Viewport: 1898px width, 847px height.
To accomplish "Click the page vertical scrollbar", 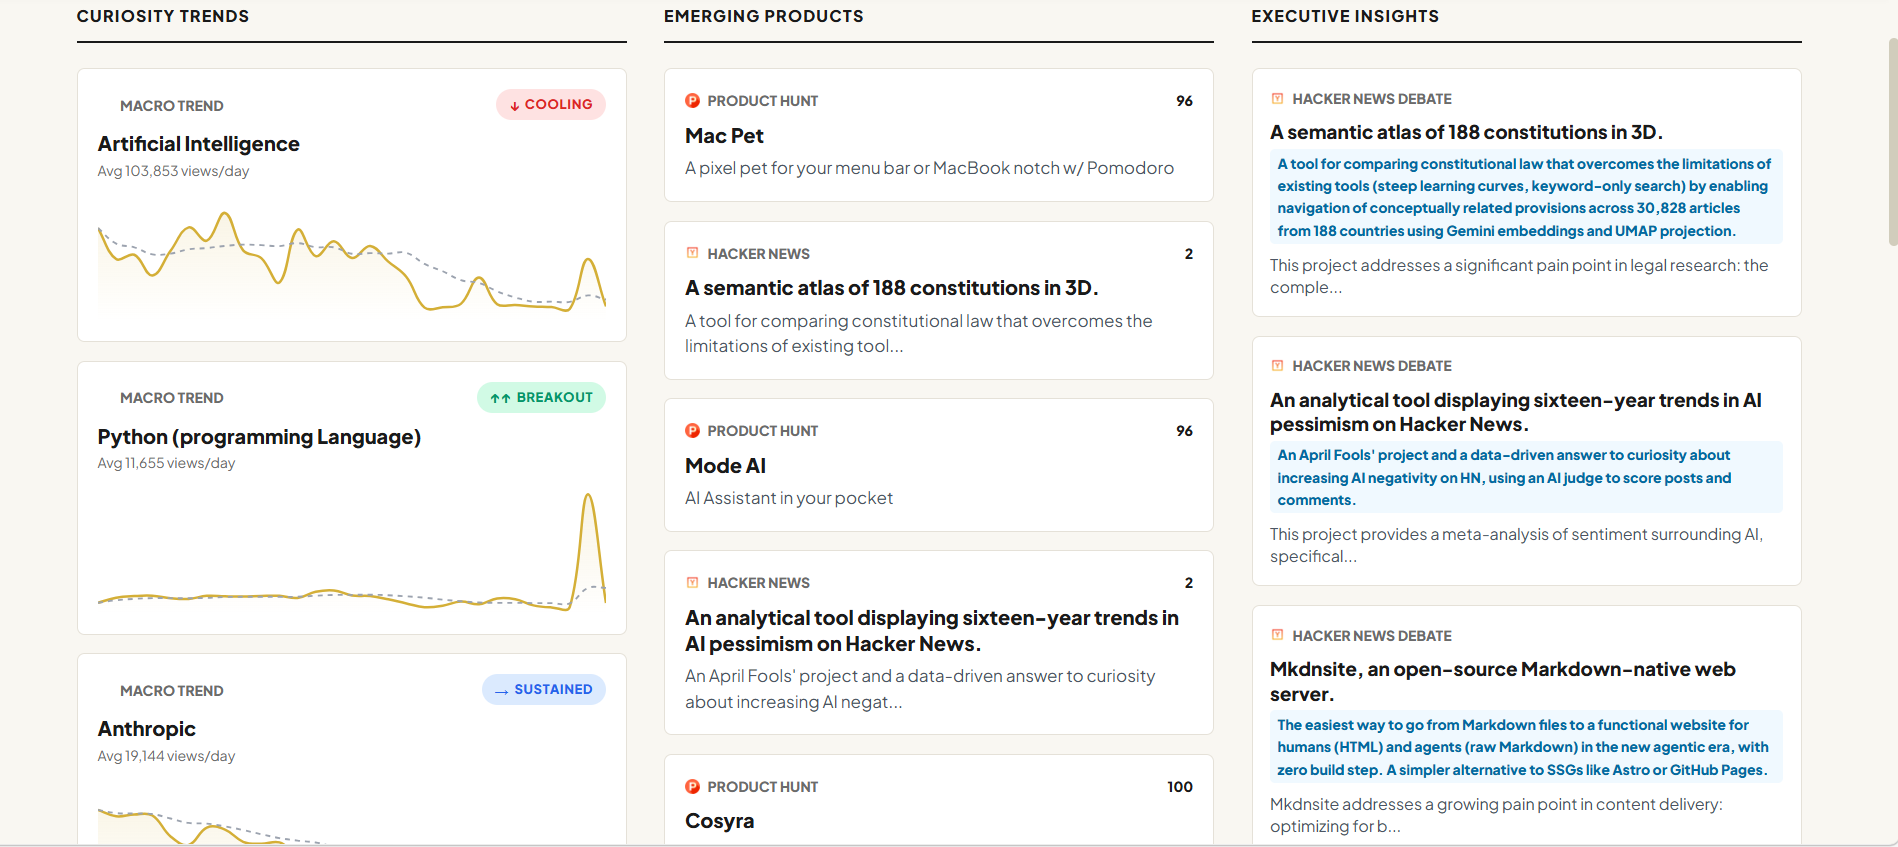I will point(1892,142).
